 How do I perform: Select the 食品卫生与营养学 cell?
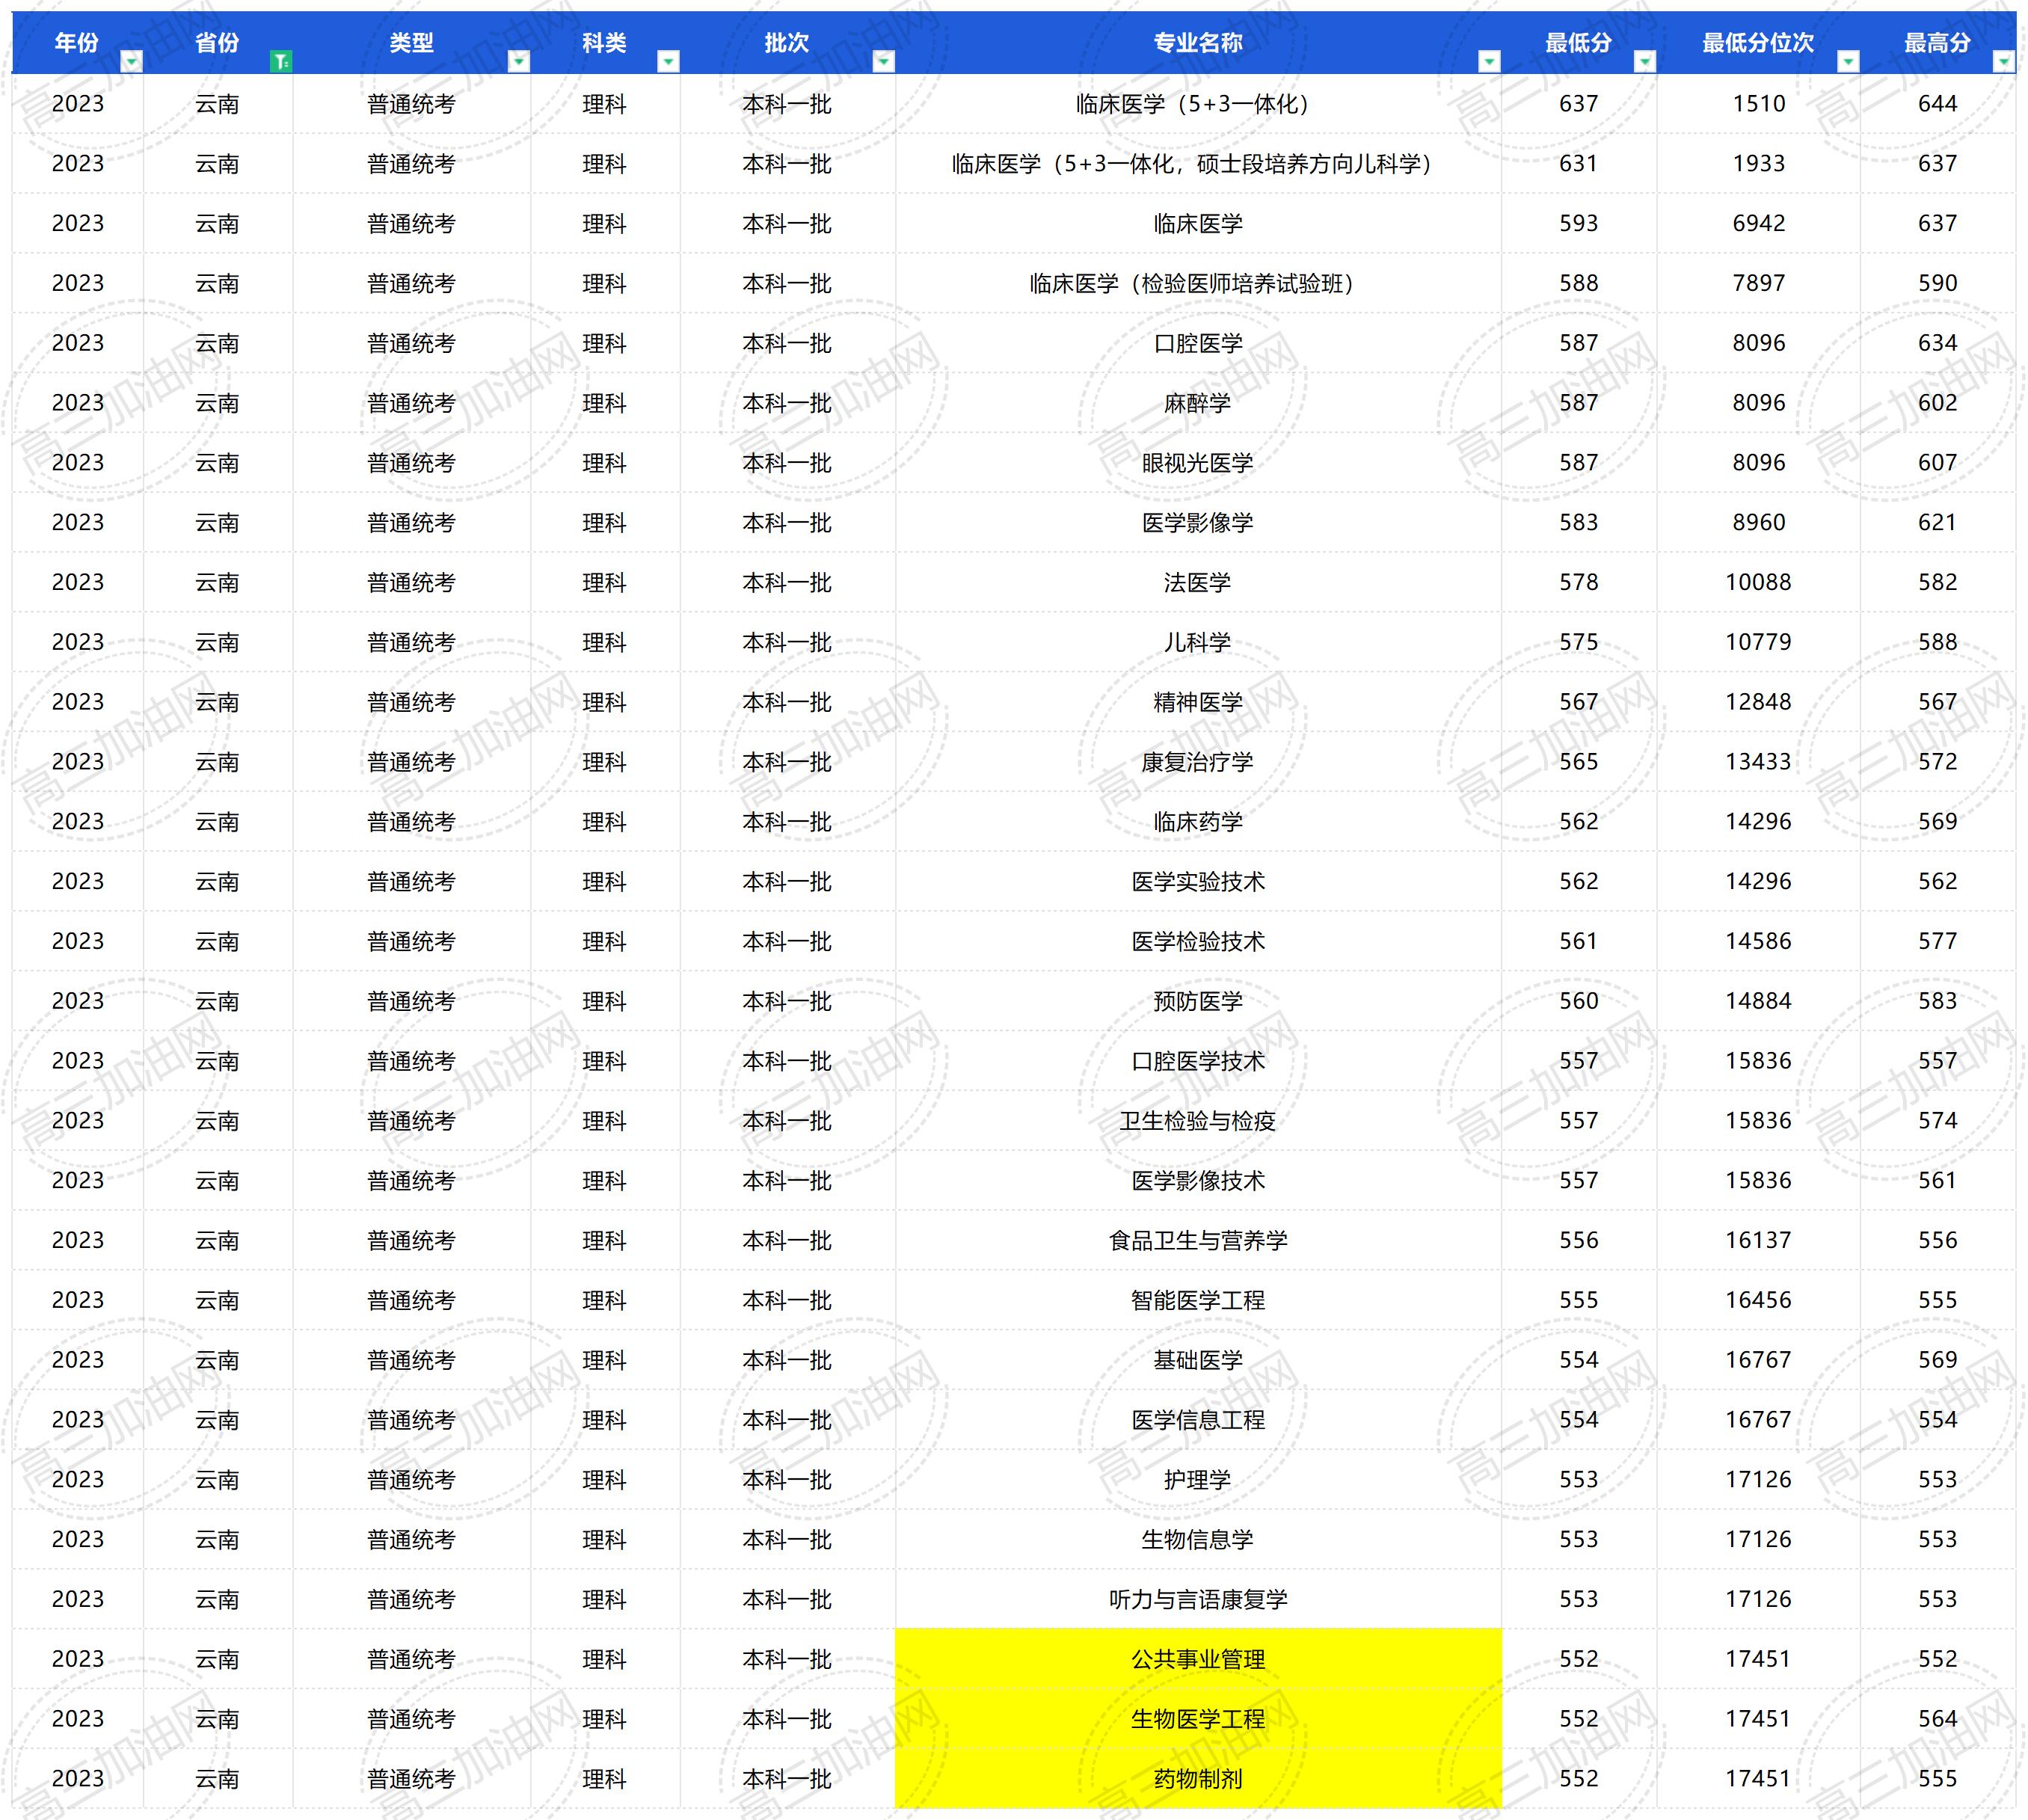pos(1198,1240)
